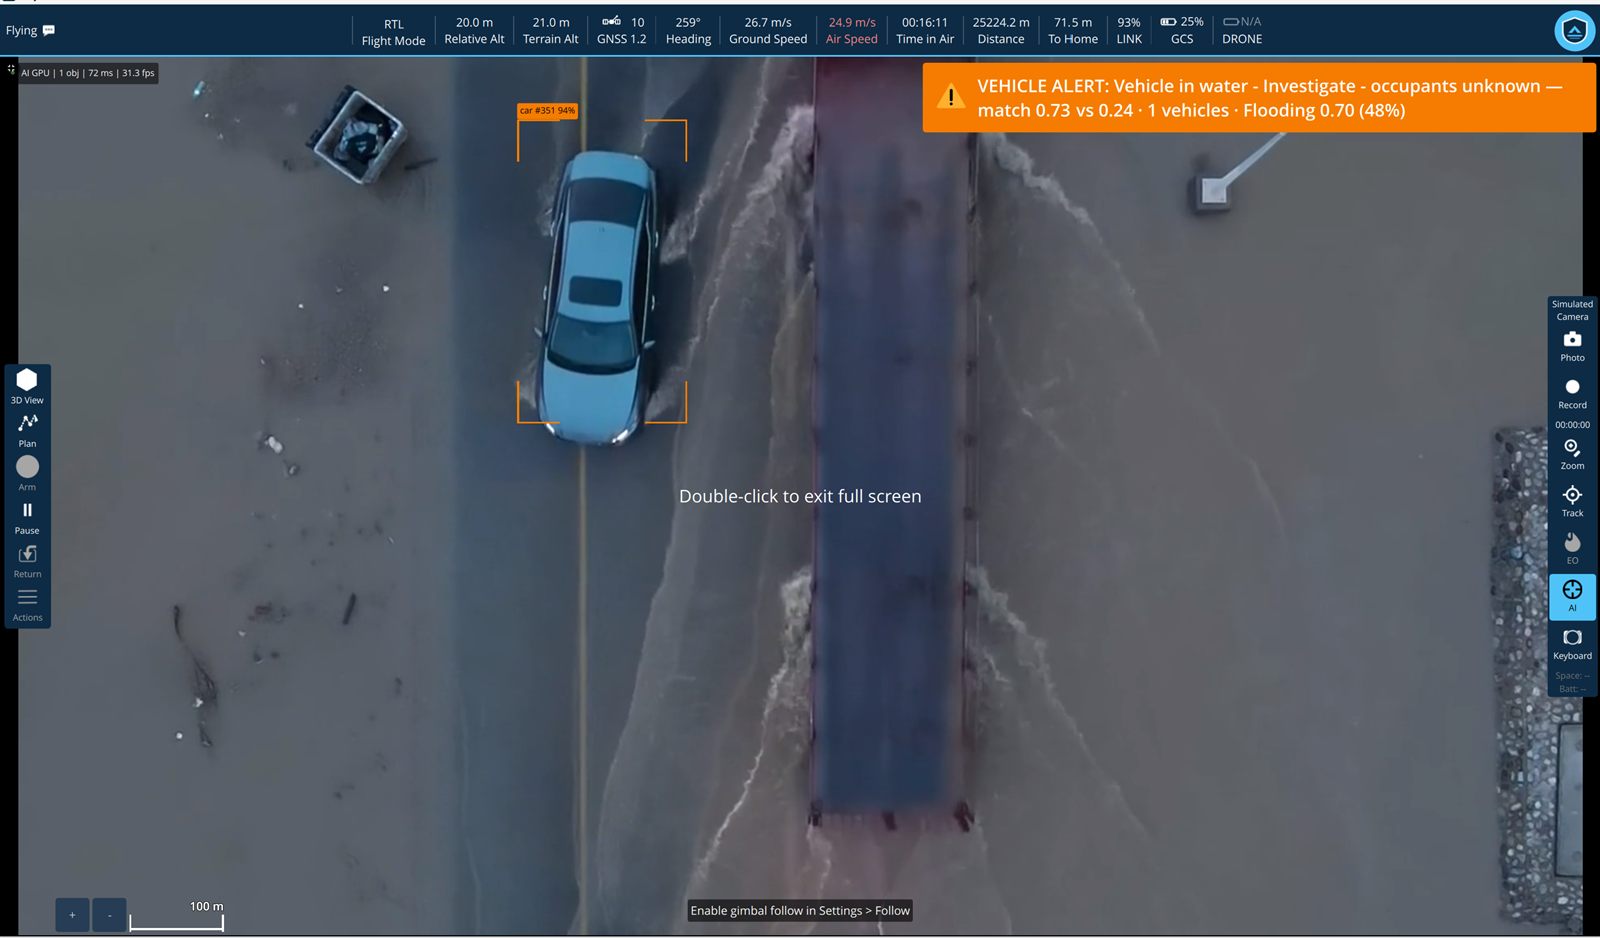Click the 26.7 m/s Ground Speed readout

point(767,30)
